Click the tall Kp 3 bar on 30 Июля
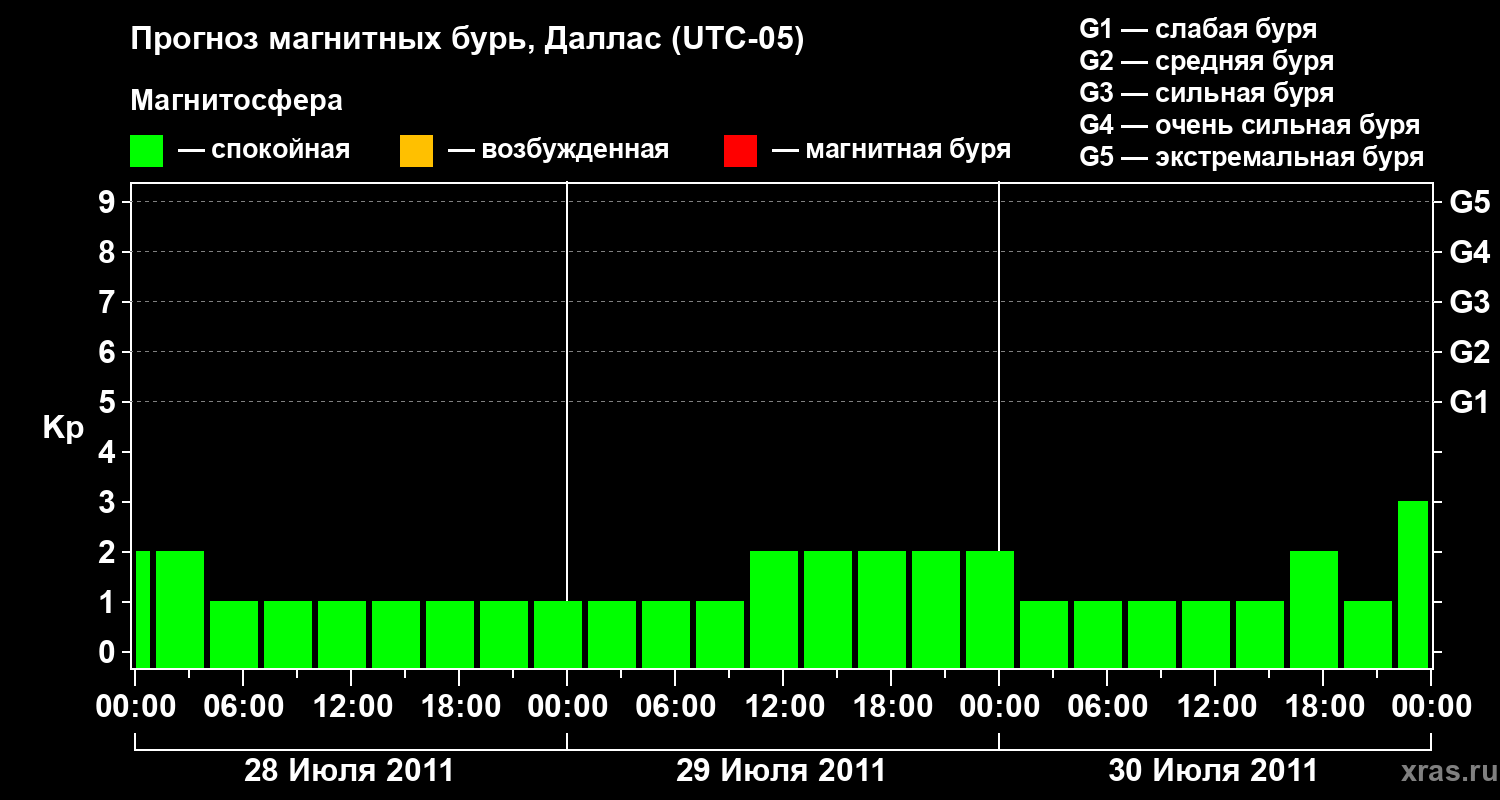1500x800 pixels. click(1413, 584)
